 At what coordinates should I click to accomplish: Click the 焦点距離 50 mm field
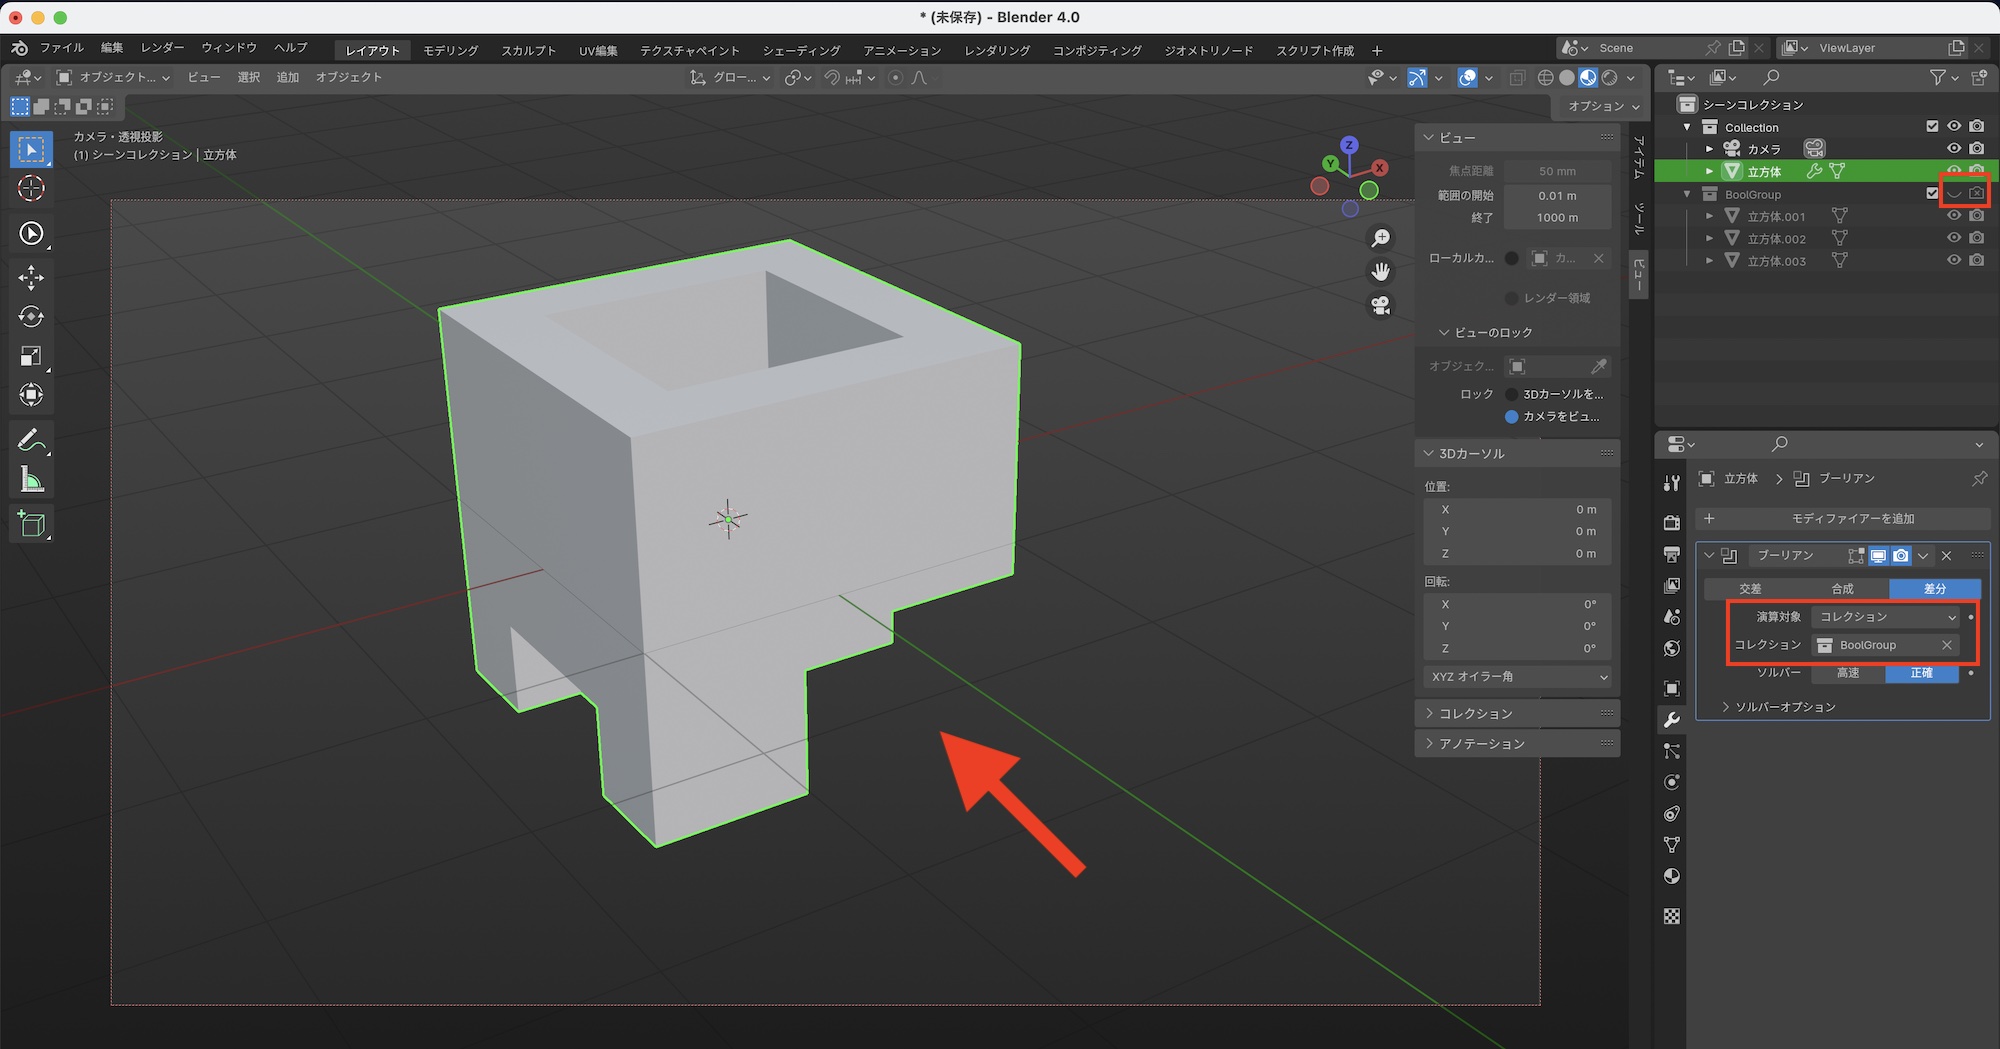point(1557,171)
